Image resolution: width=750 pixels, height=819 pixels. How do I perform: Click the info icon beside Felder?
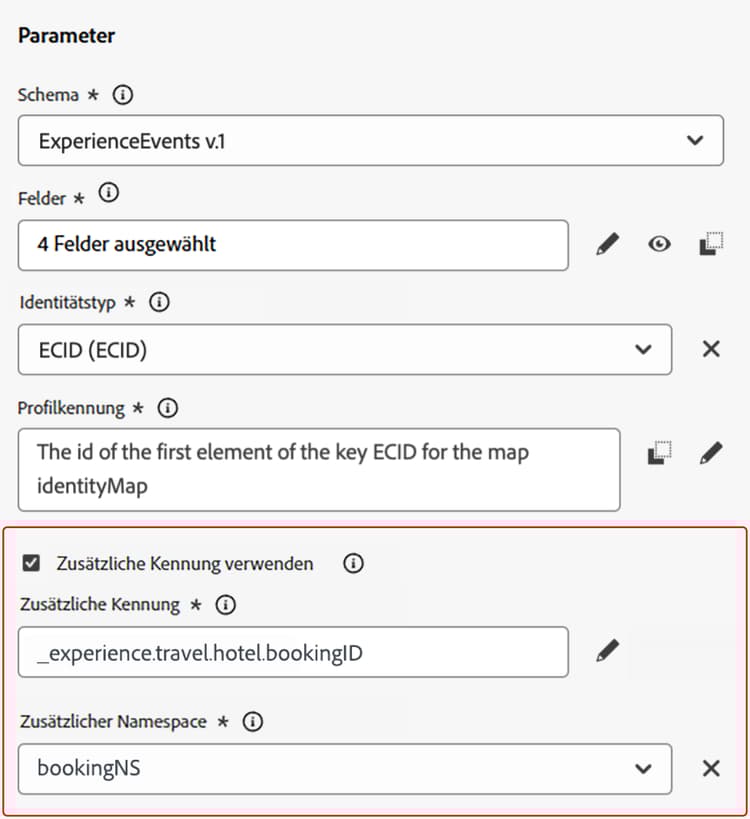[x=109, y=194]
